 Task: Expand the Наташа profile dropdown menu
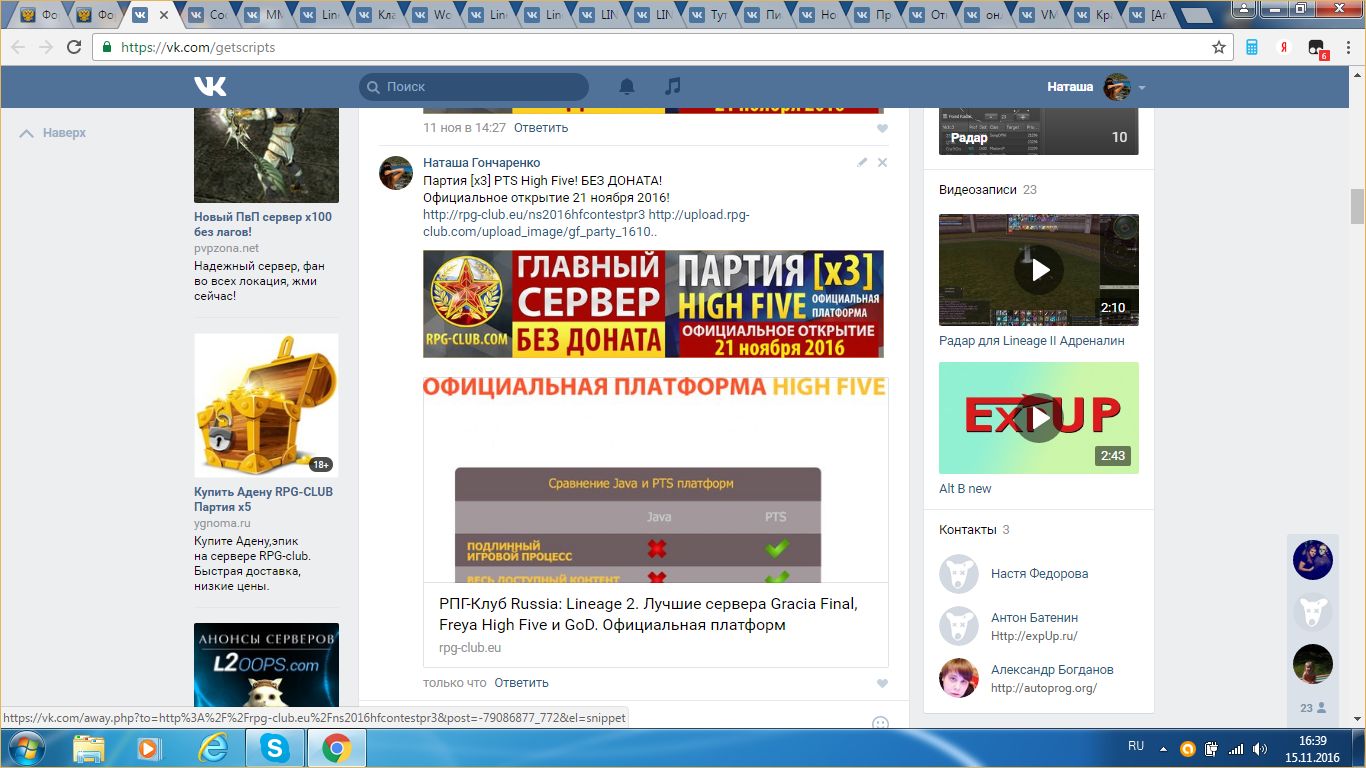(1141, 88)
